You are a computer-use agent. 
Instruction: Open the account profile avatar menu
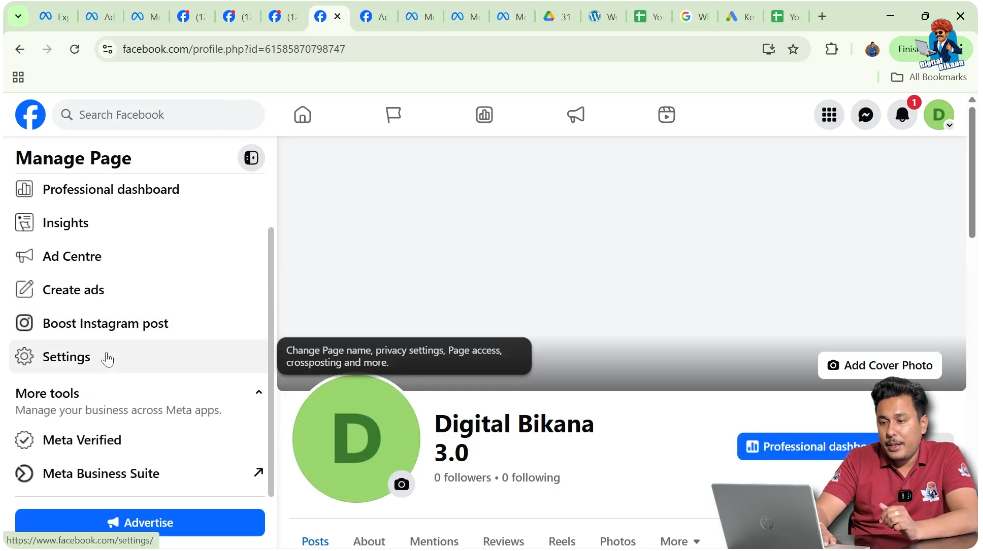[938, 115]
